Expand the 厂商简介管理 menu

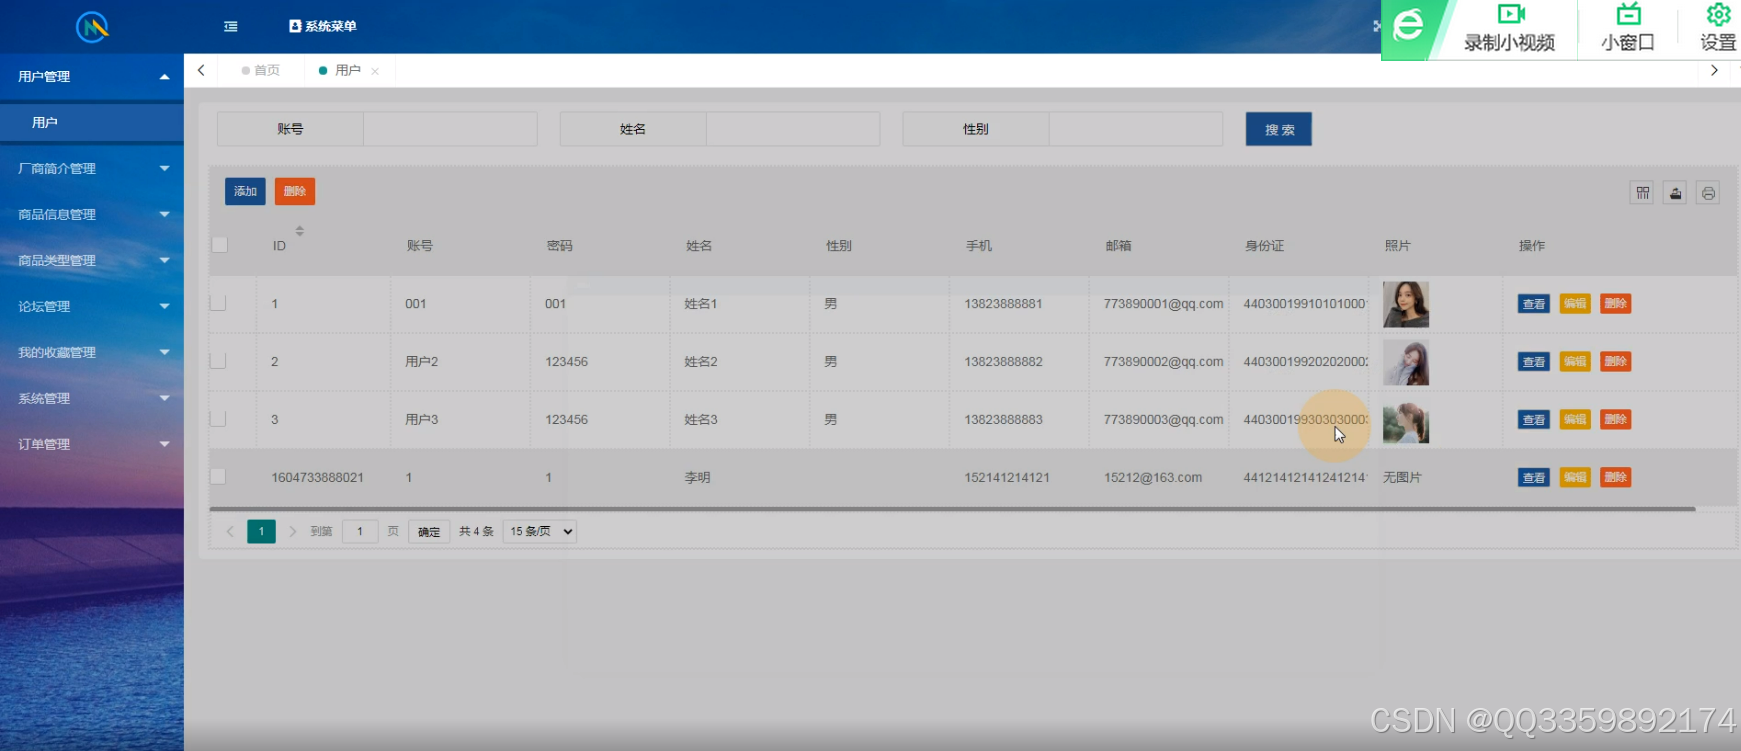click(x=92, y=168)
